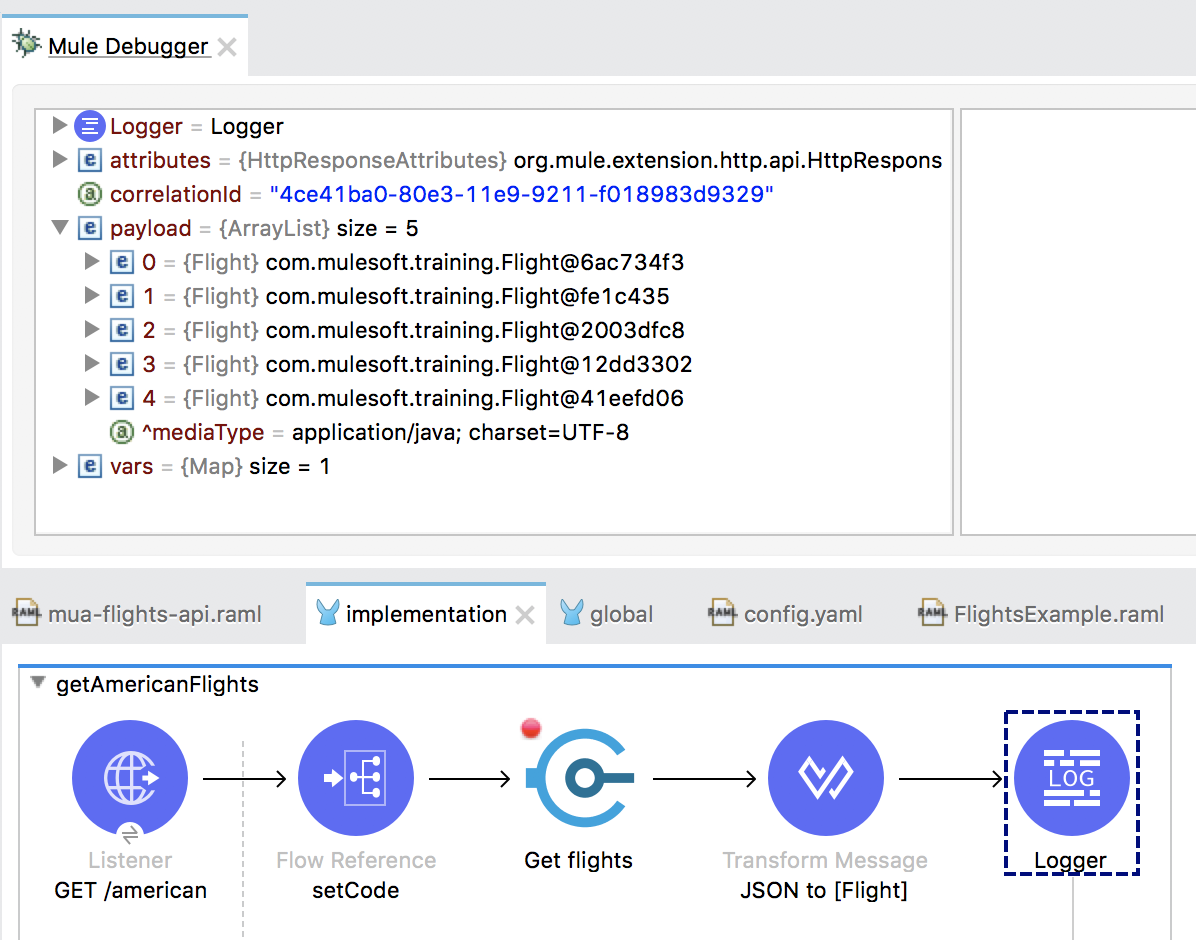Expand the vars Map node
Viewport: 1196px width, 940px height.
click(x=59, y=465)
